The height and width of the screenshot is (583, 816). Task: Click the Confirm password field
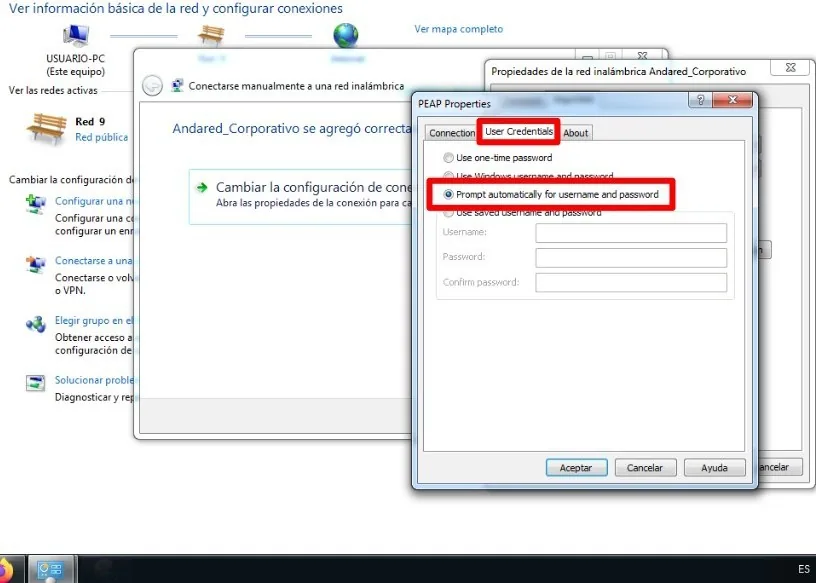tap(631, 283)
